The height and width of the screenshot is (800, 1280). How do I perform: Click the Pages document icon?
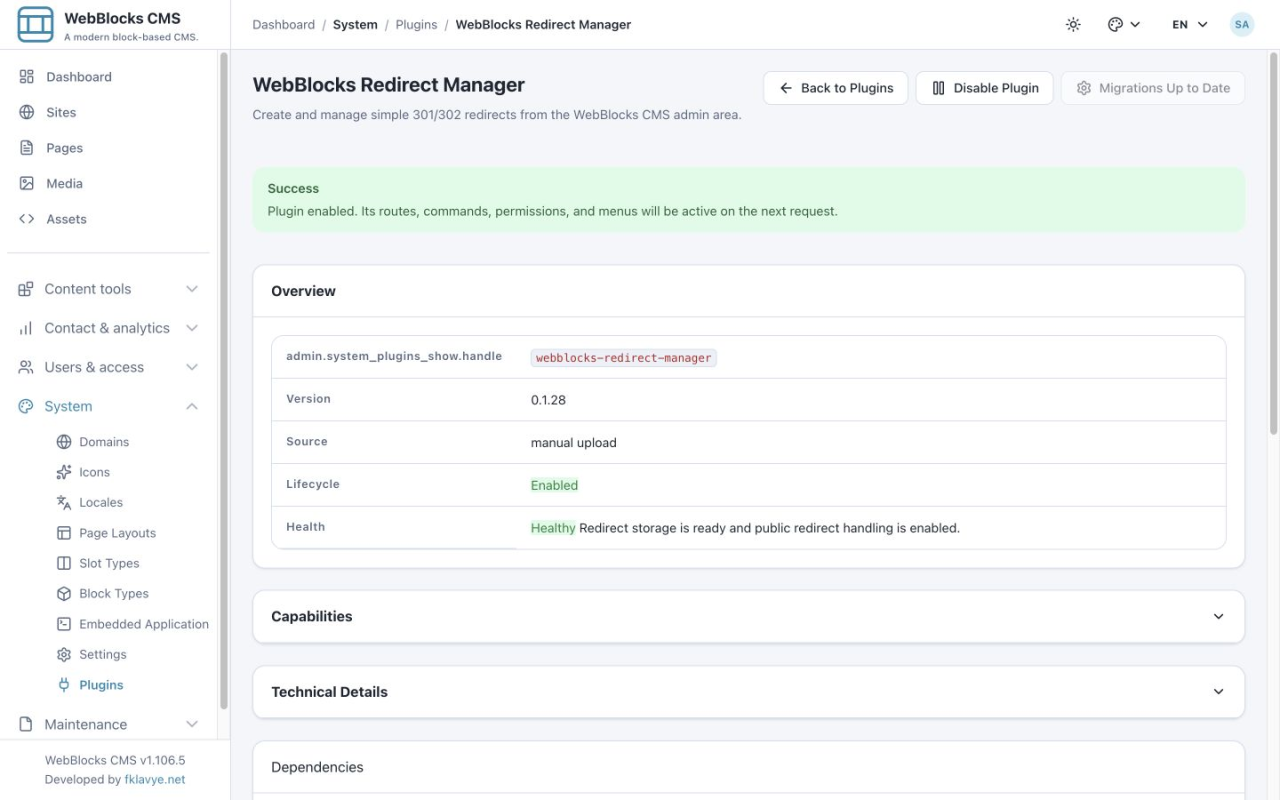(27, 148)
